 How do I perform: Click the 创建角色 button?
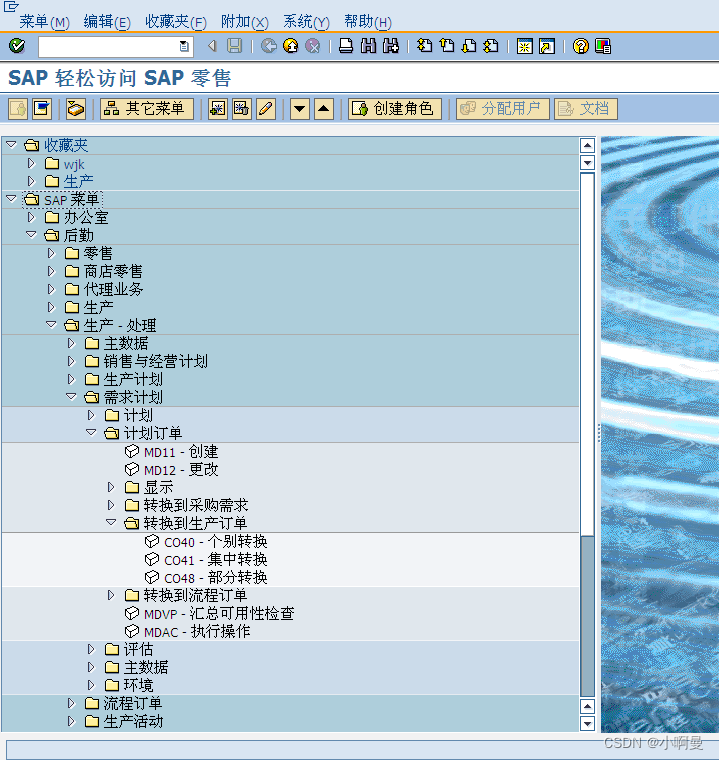coord(395,109)
